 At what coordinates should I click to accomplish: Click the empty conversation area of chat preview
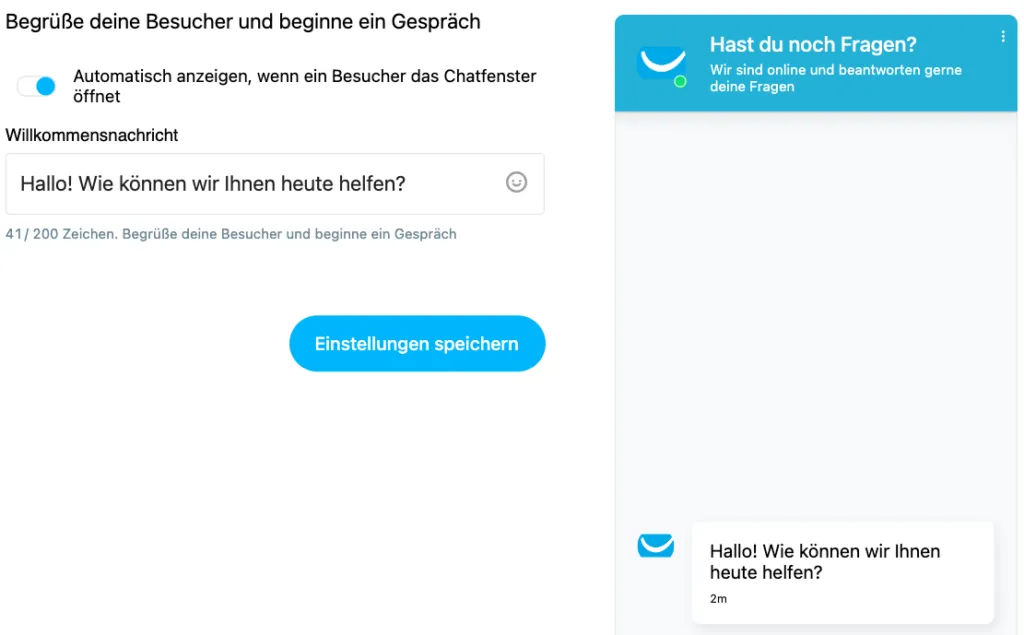[x=816, y=314]
